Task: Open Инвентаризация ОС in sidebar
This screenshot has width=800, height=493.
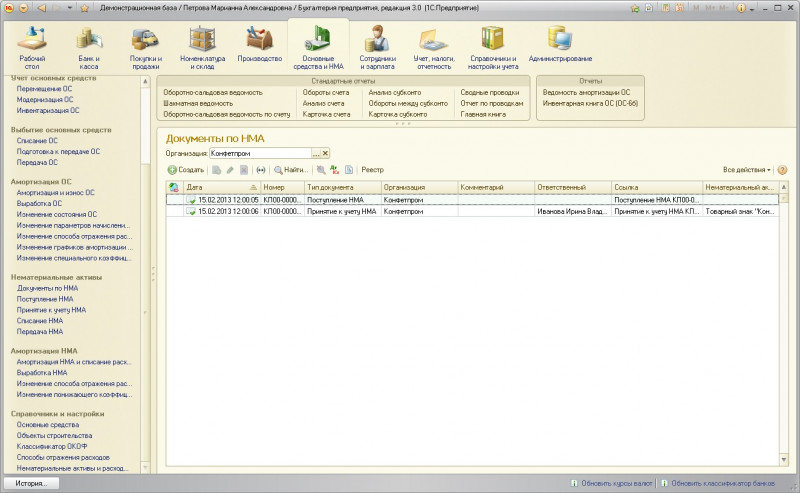Action: click(48, 110)
